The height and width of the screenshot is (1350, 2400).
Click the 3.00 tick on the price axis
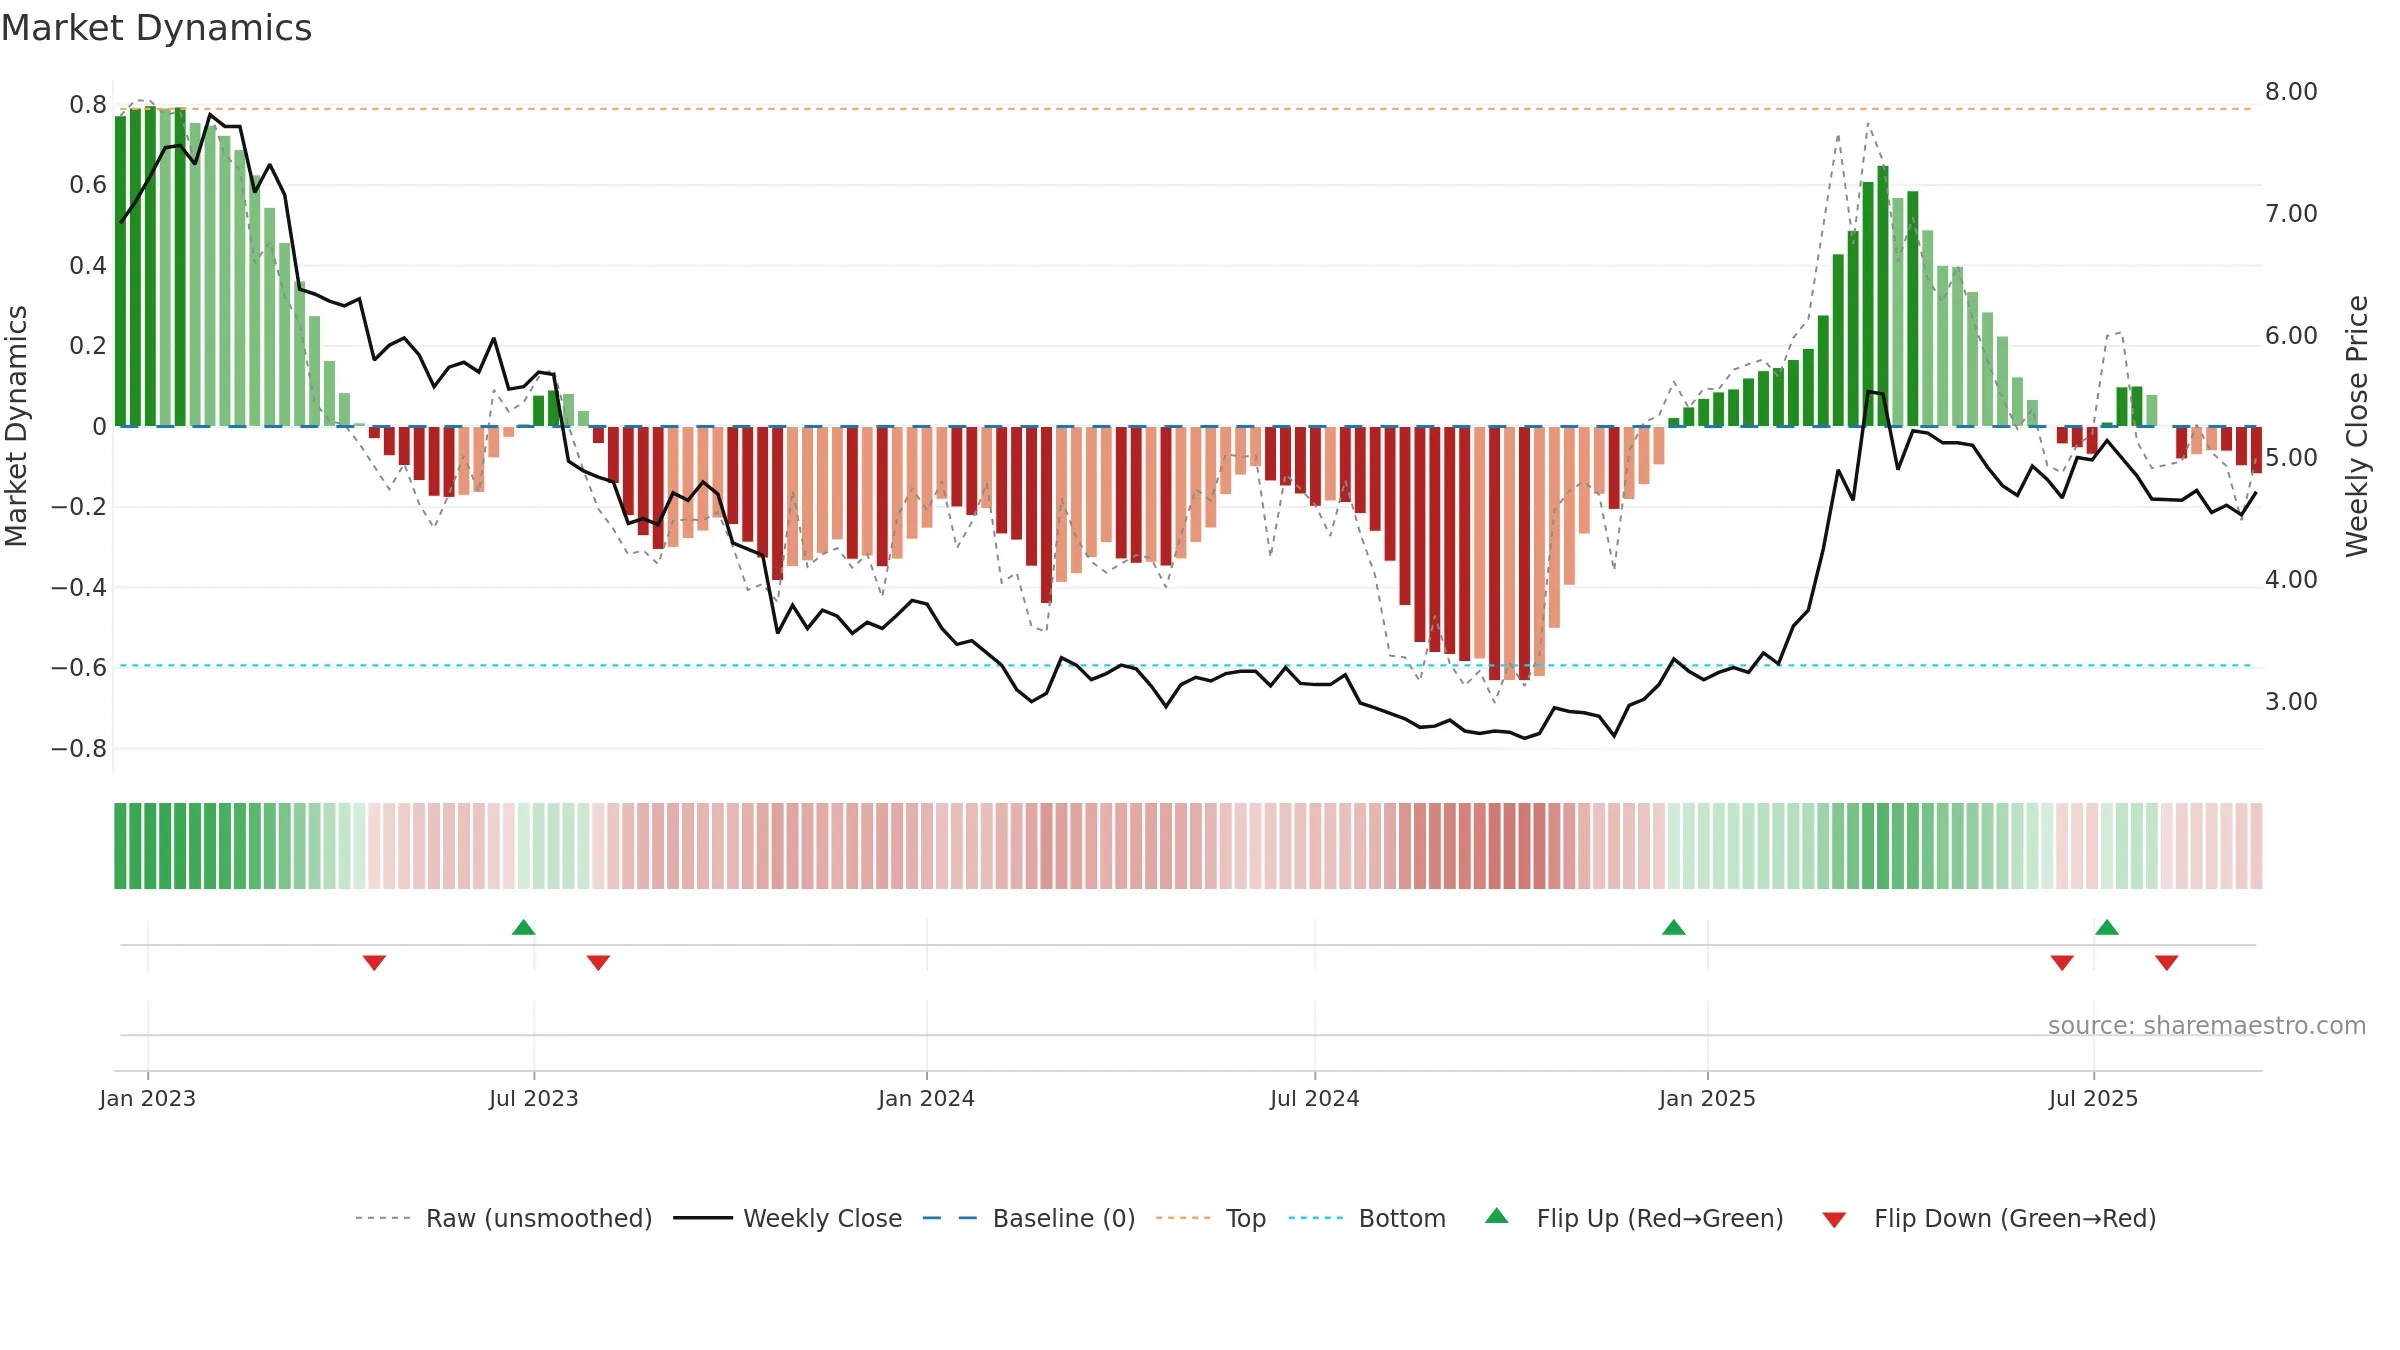(x=2291, y=702)
